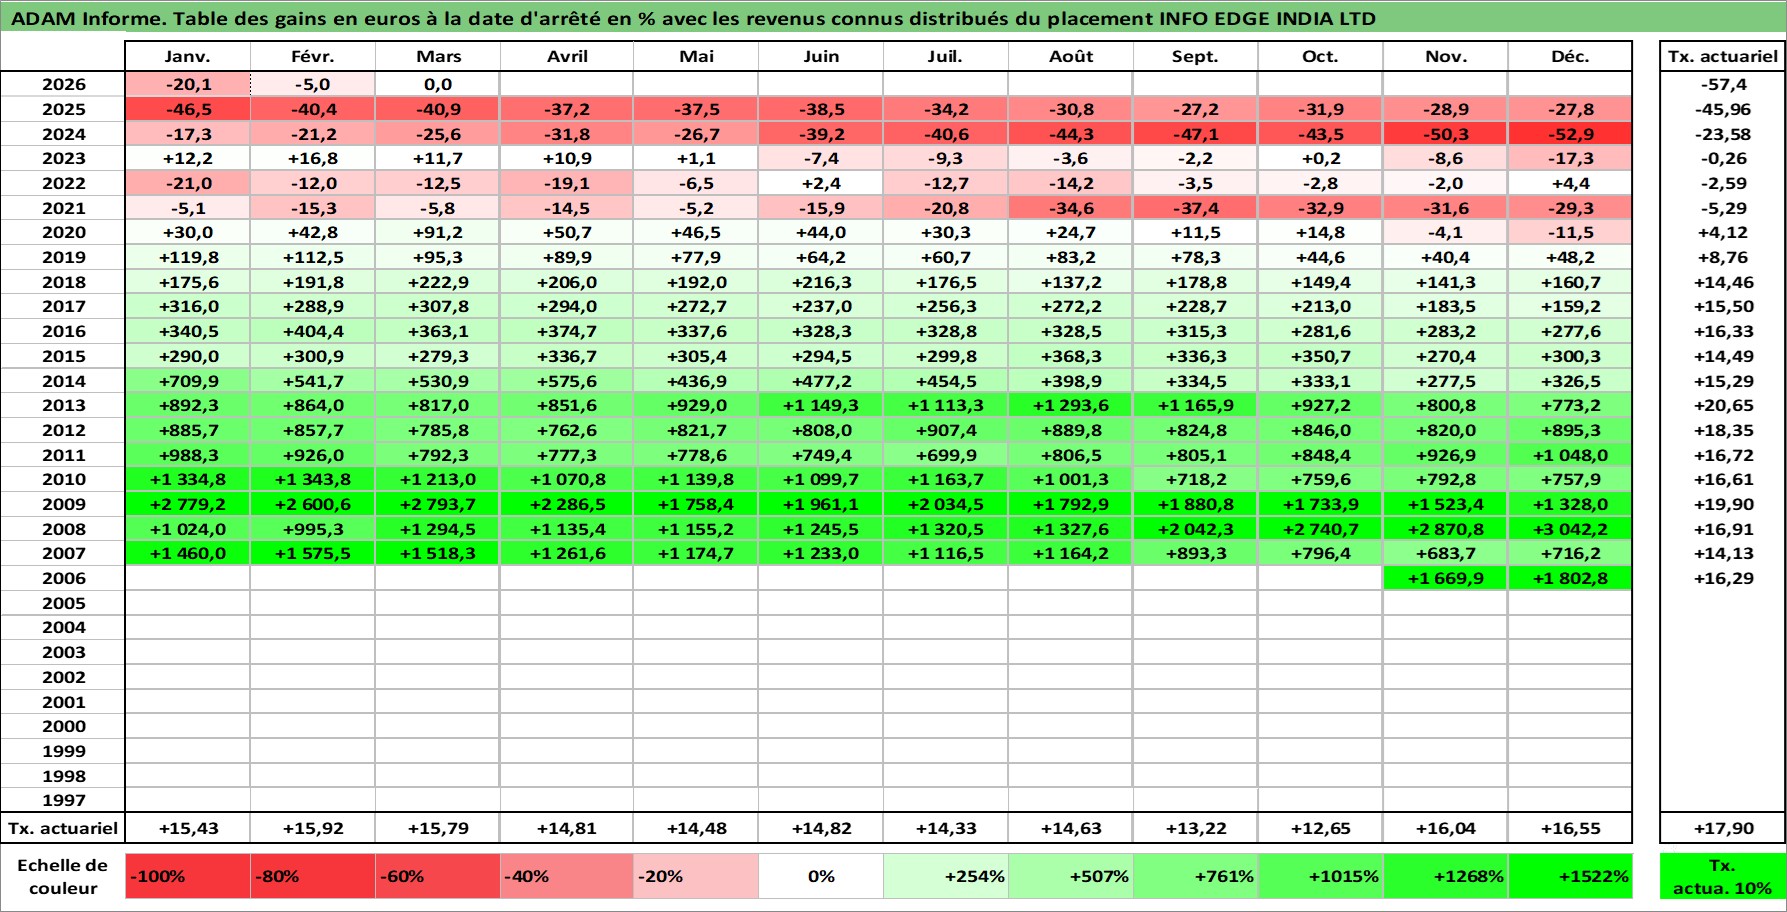Viewport: 1787px width, 912px height.
Task: Click the +17,90 overall actuarial rate
Action: [x=1722, y=828]
